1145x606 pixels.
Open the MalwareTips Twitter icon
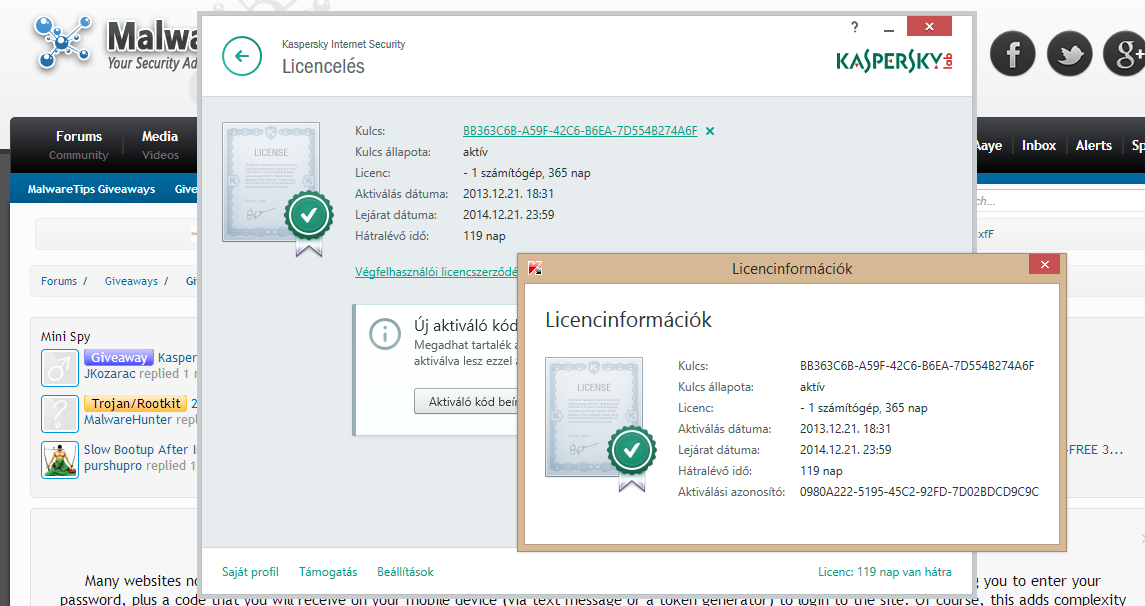1069,53
